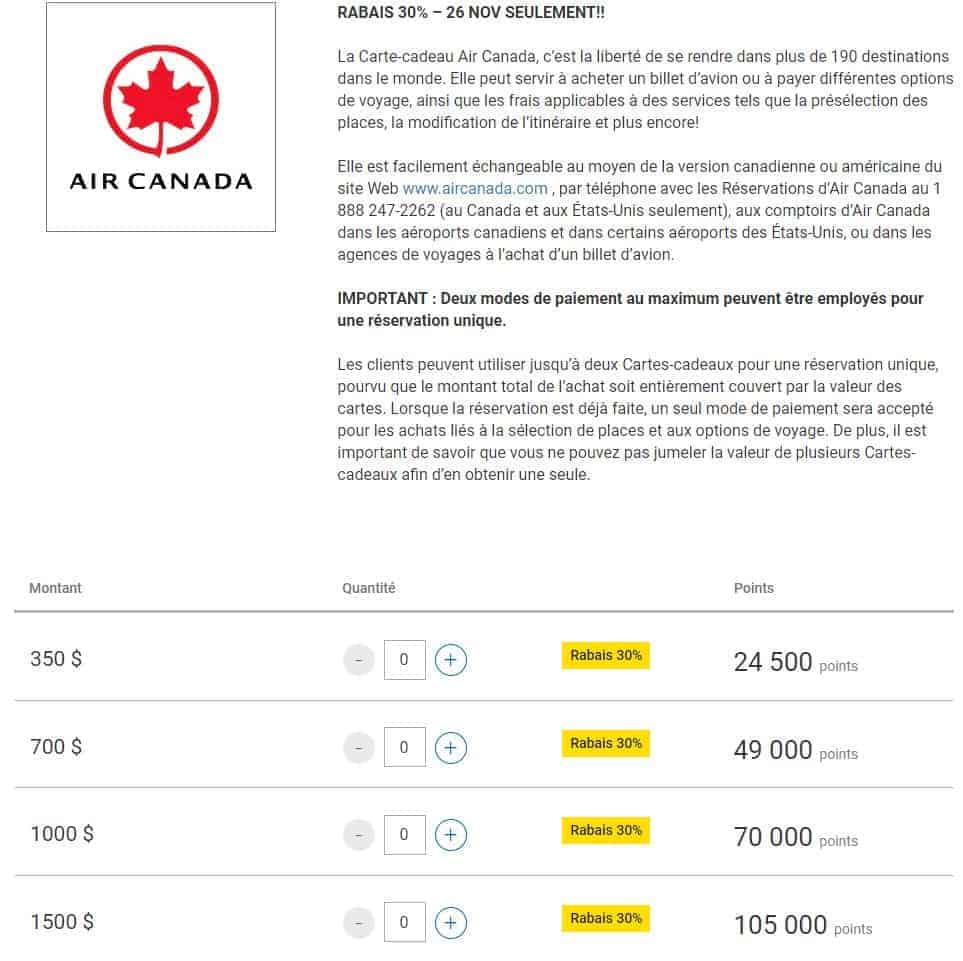Click the minus icon for the 1500 $ card
Viewport: 963px width, 961px height.
[x=358, y=921]
